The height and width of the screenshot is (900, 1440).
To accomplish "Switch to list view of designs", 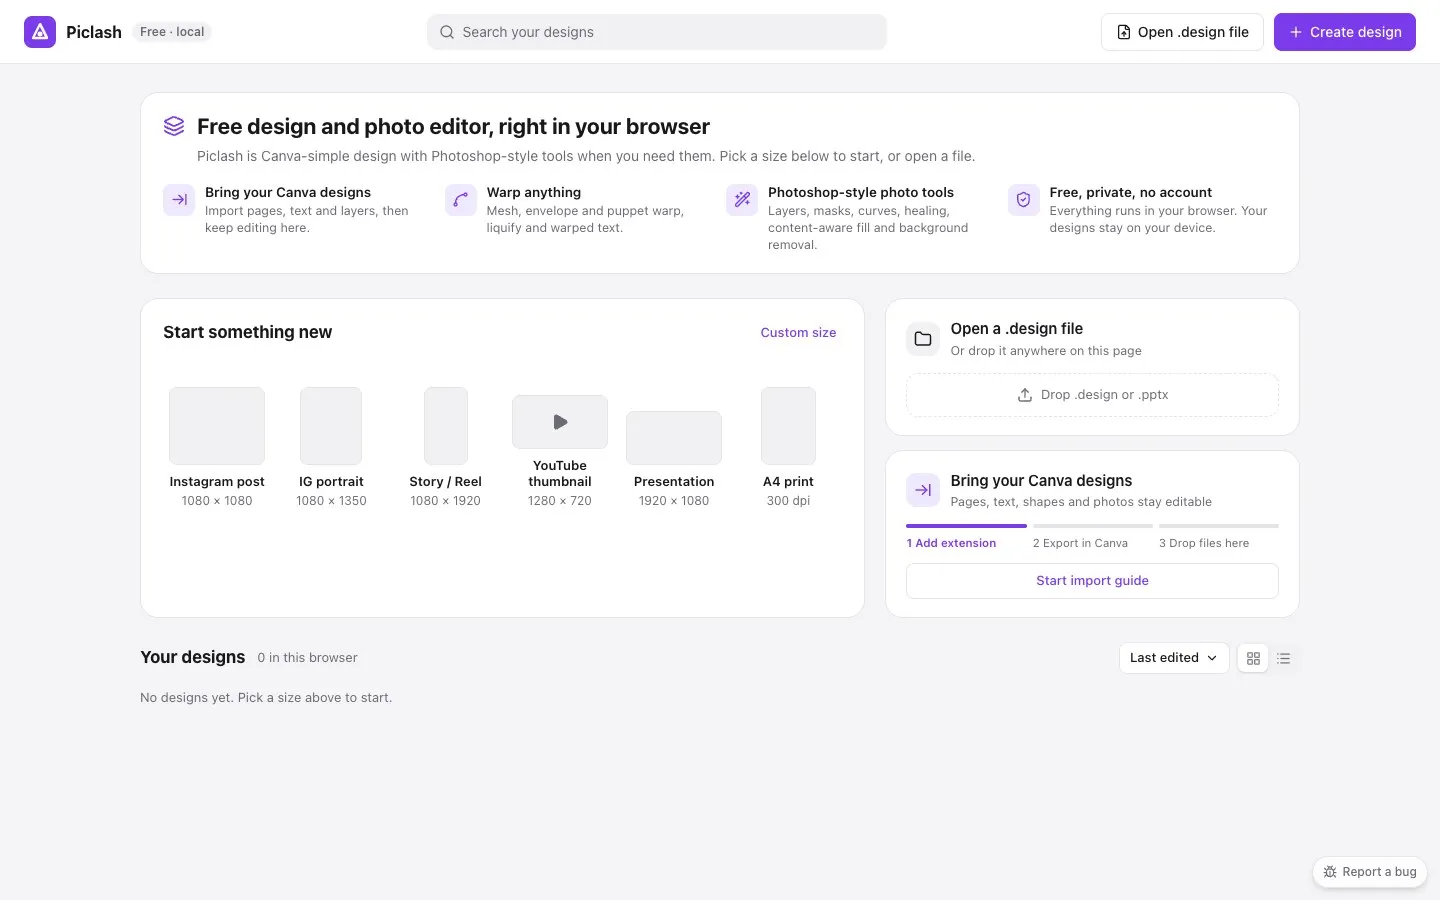I will 1284,658.
